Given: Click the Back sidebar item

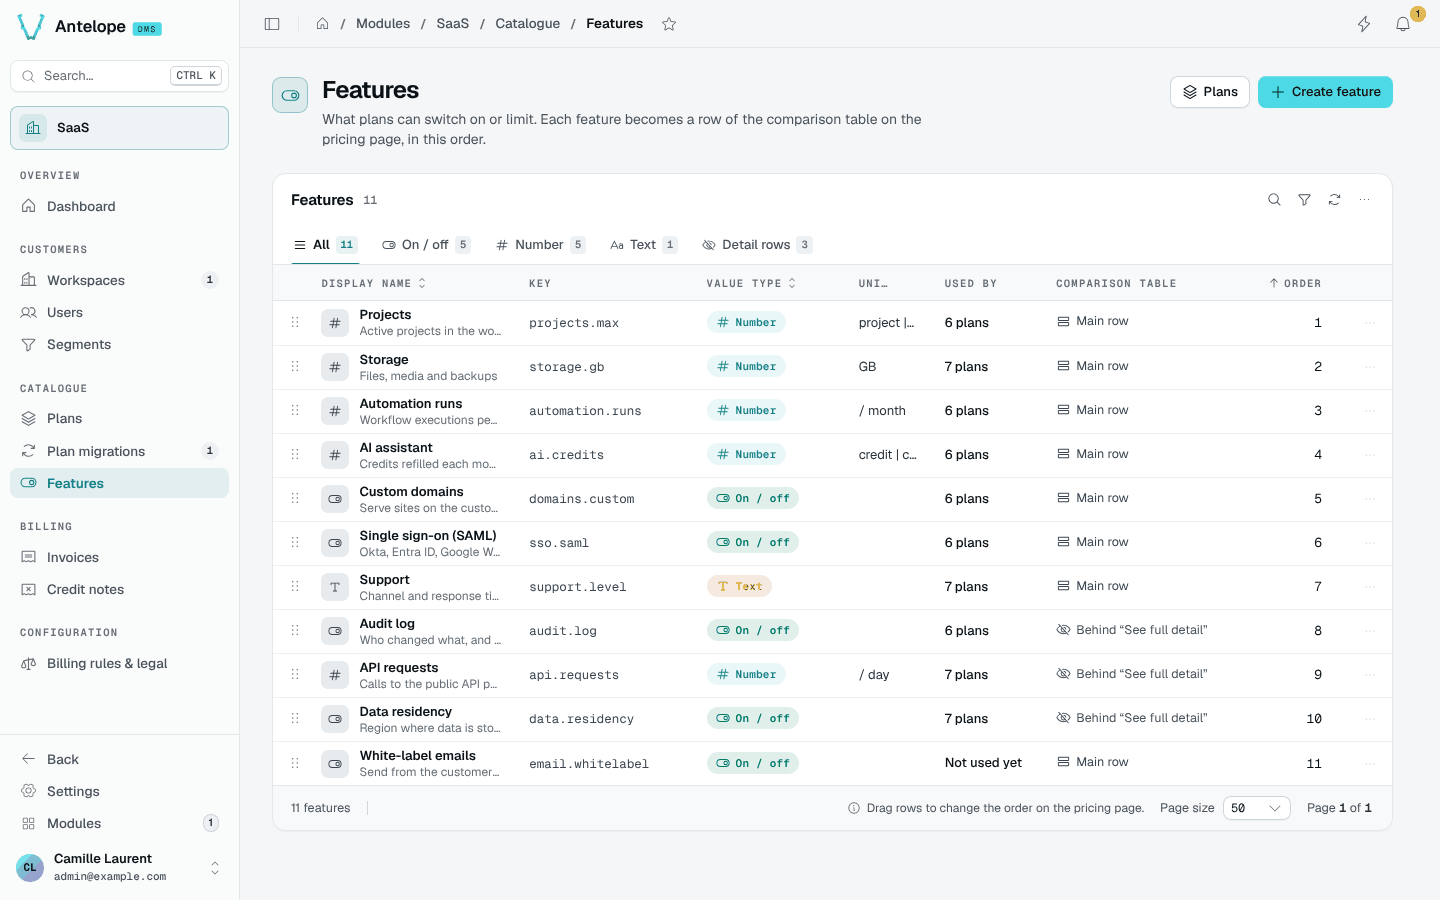Looking at the screenshot, I should (119, 759).
